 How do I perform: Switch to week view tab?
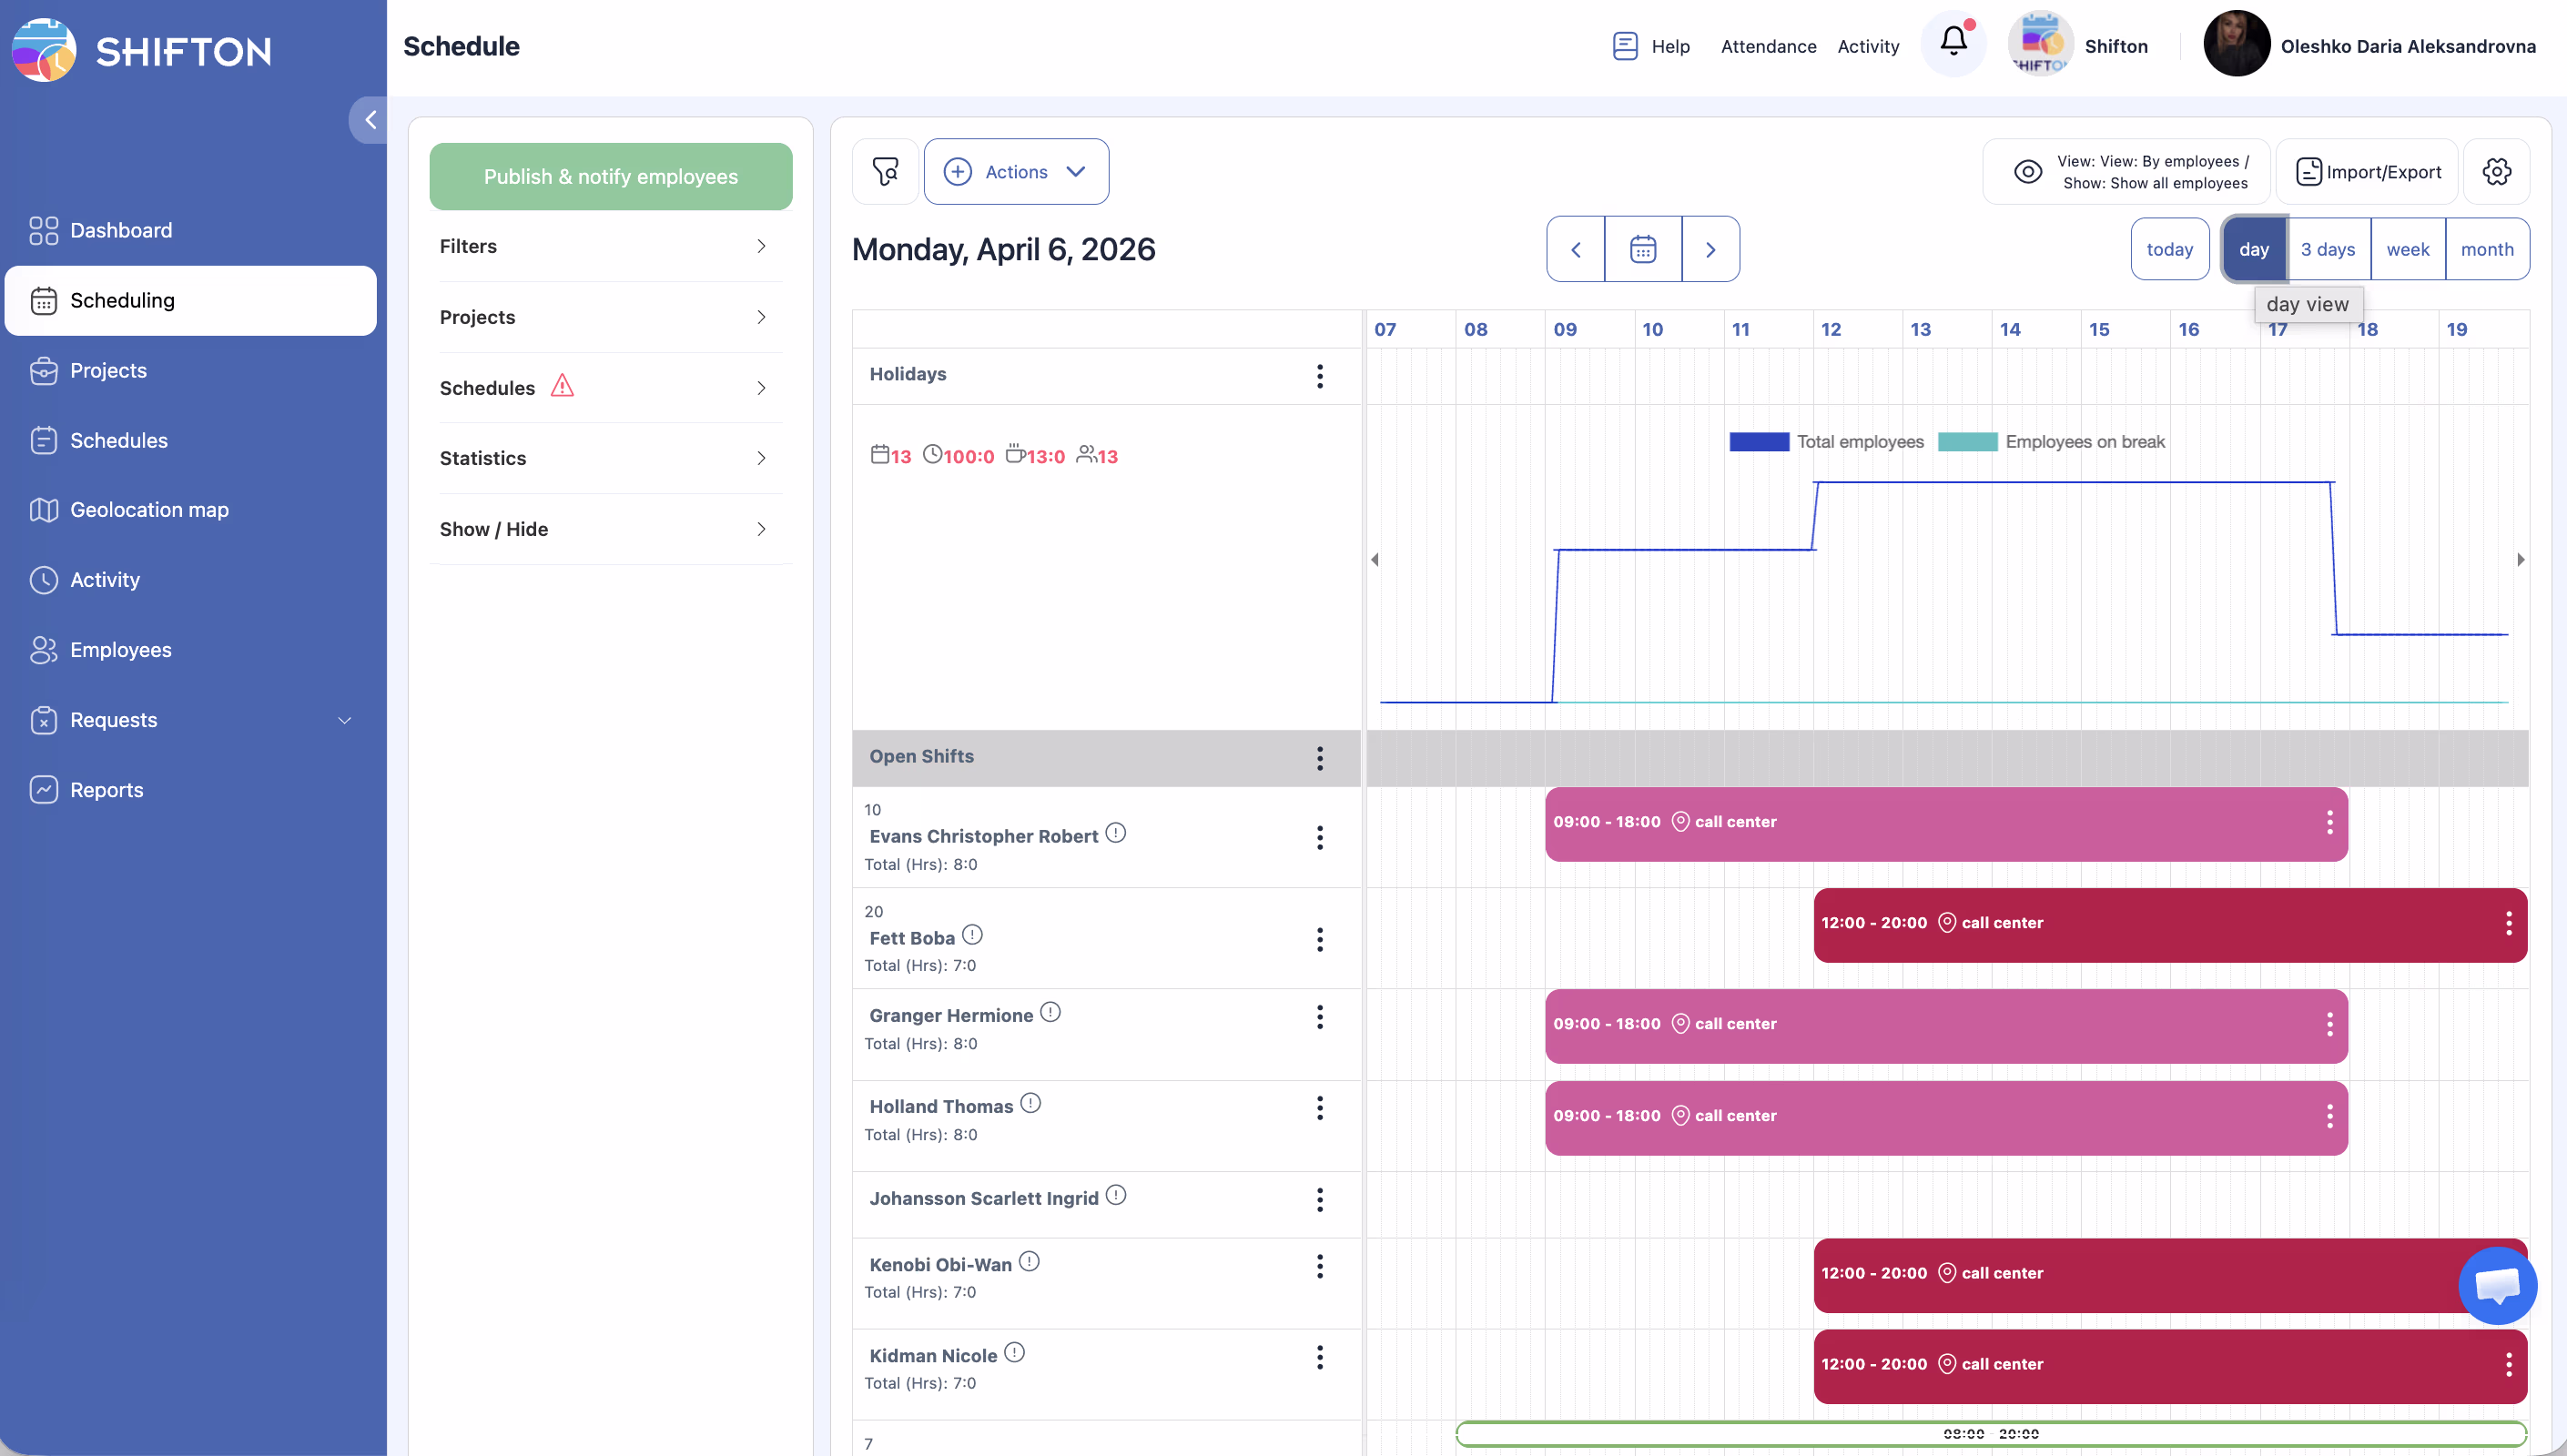pyautogui.click(x=2407, y=249)
